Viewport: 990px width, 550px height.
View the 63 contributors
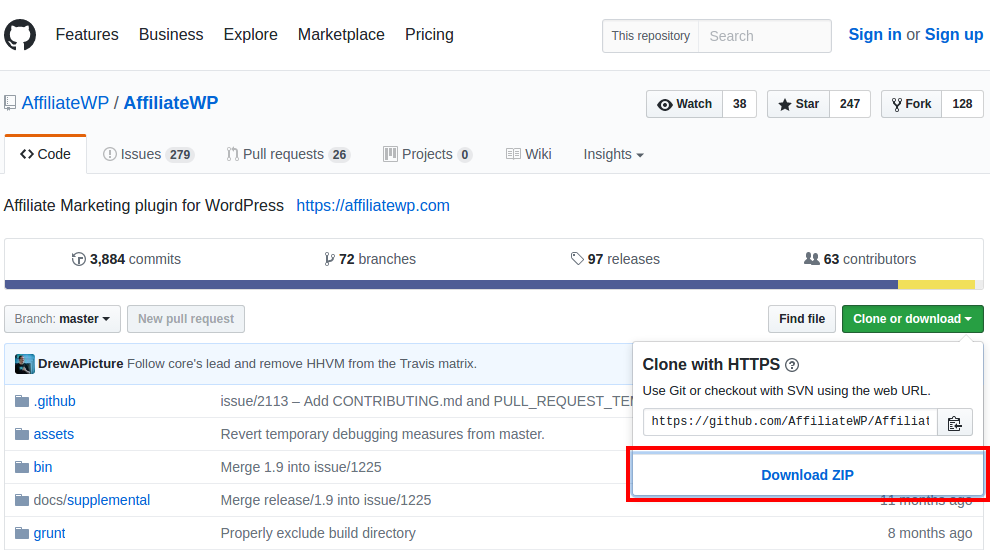point(860,259)
